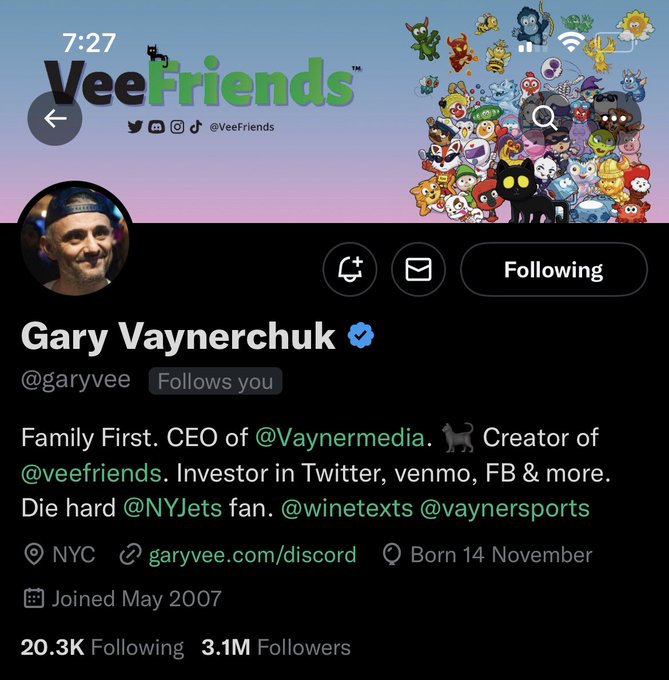Send a message via the envelope icon
Image resolution: width=669 pixels, height=680 pixels.
tap(418, 269)
